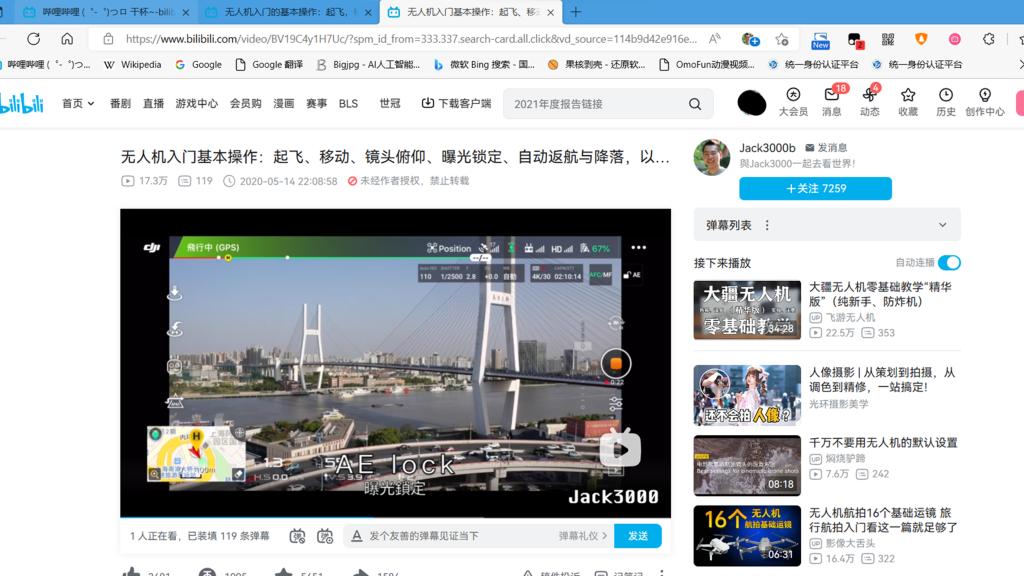Click the 关注 7259 follow button

815,188
